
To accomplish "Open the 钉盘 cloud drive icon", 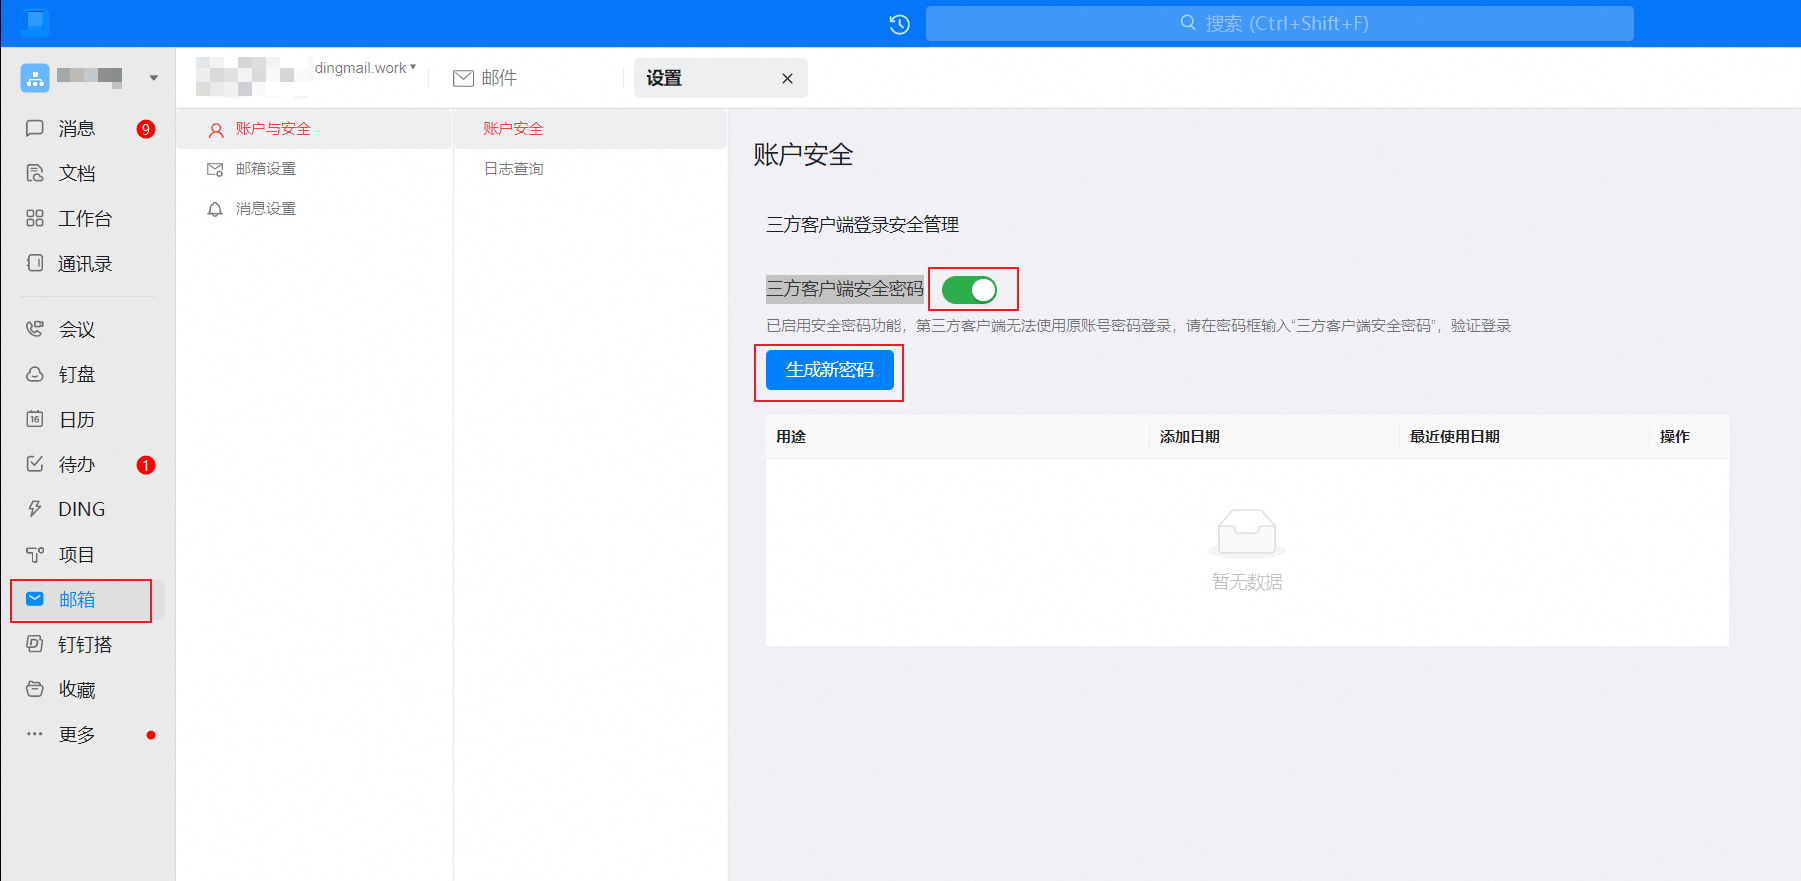I will (35, 374).
